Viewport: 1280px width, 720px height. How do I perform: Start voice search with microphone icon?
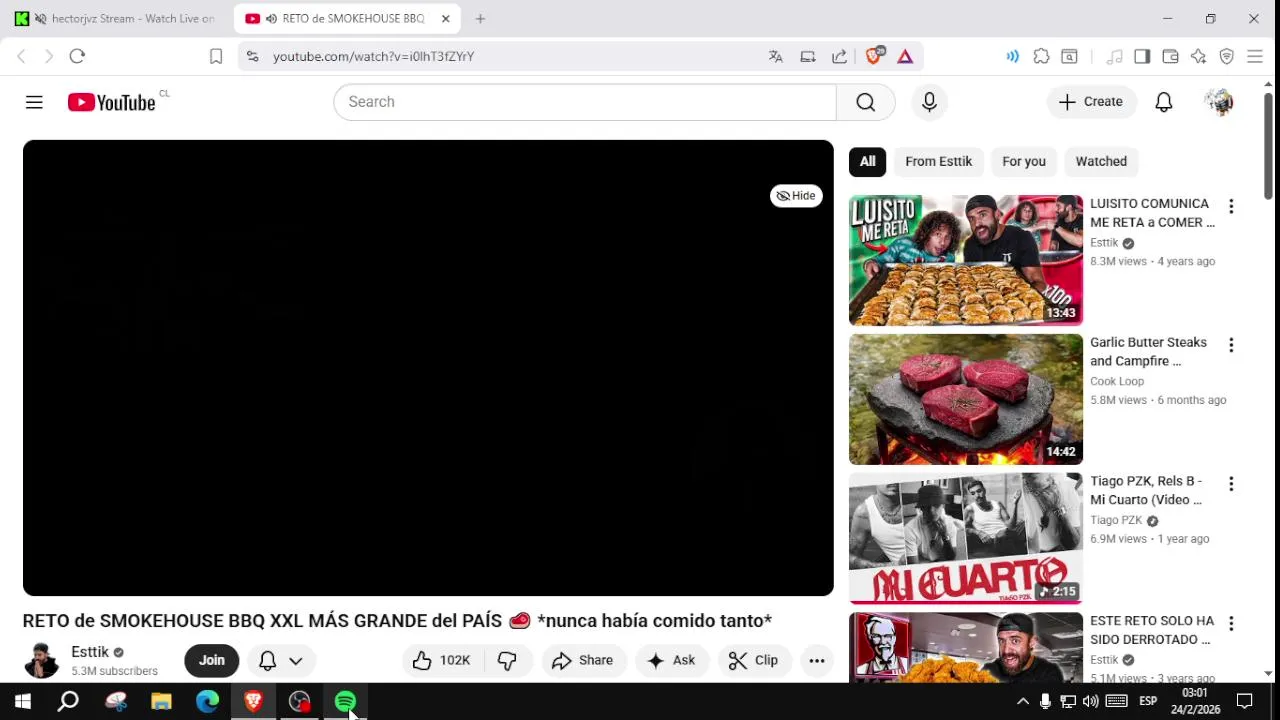(x=929, y=102)
